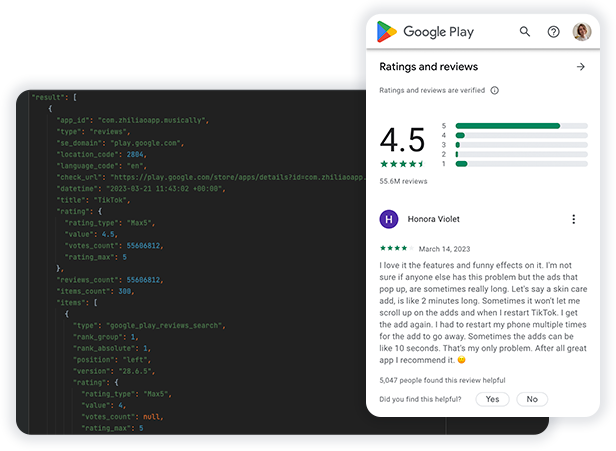616x451 pixels.
Task: Click the verified reviews info icon
Action: tap(495, 90)
